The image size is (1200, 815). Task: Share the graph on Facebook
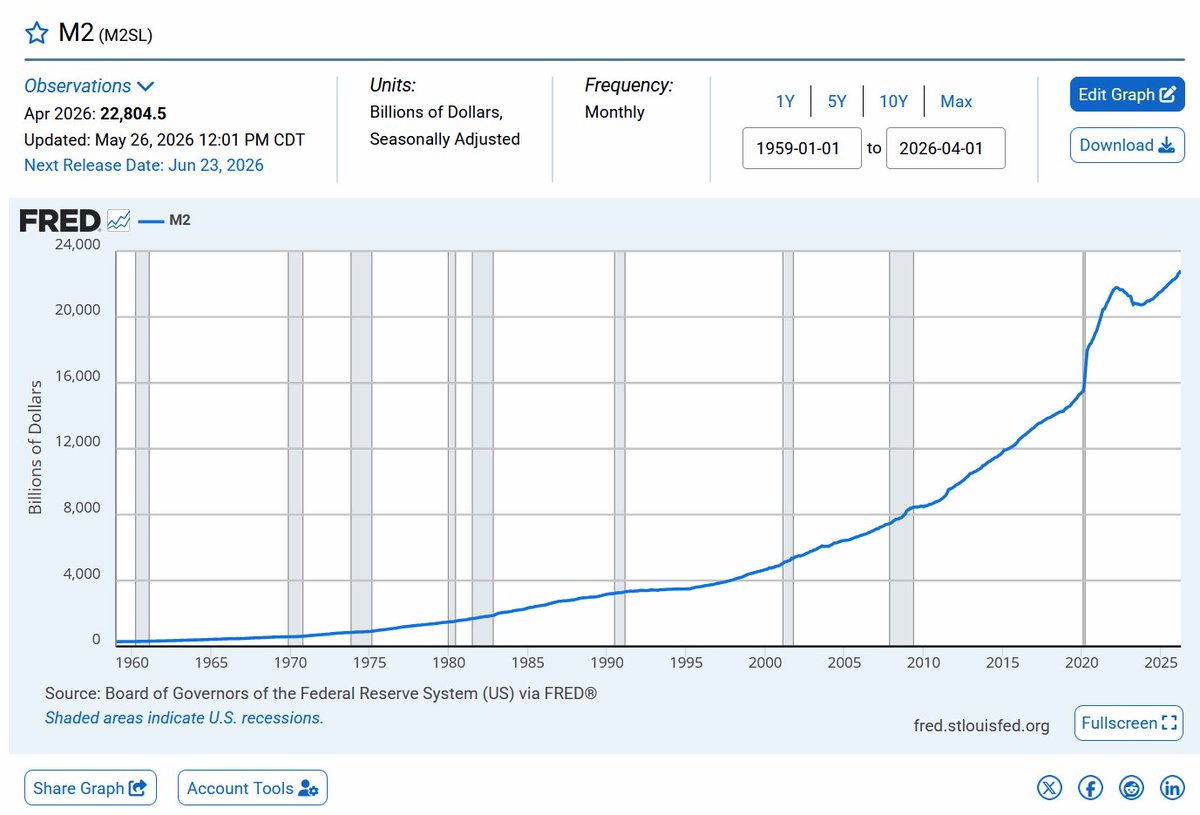coord(1090,788)
